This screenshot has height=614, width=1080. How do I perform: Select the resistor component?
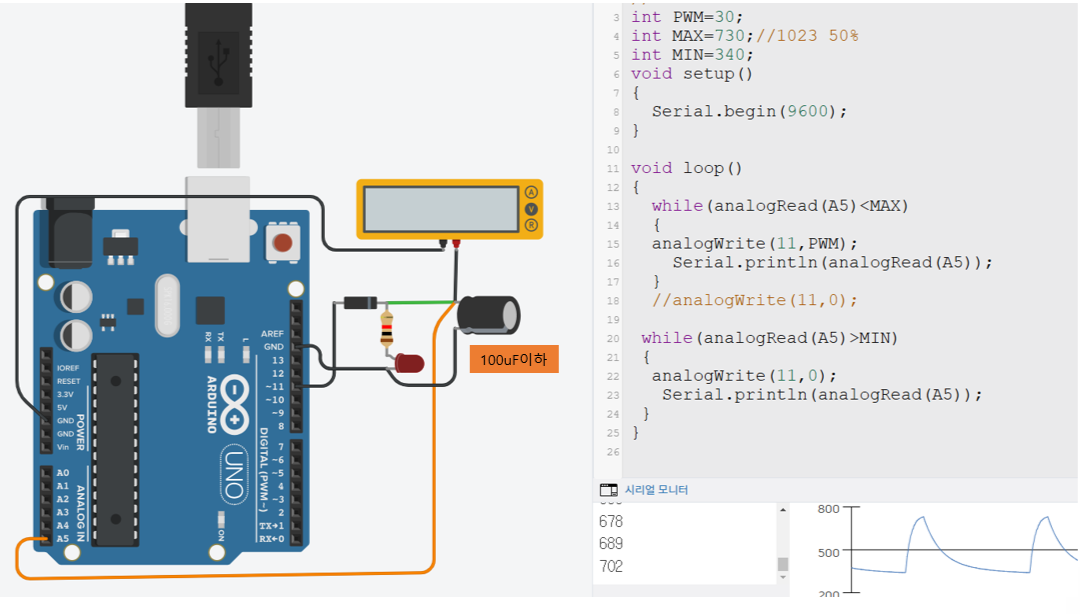(x=387, y=327)
